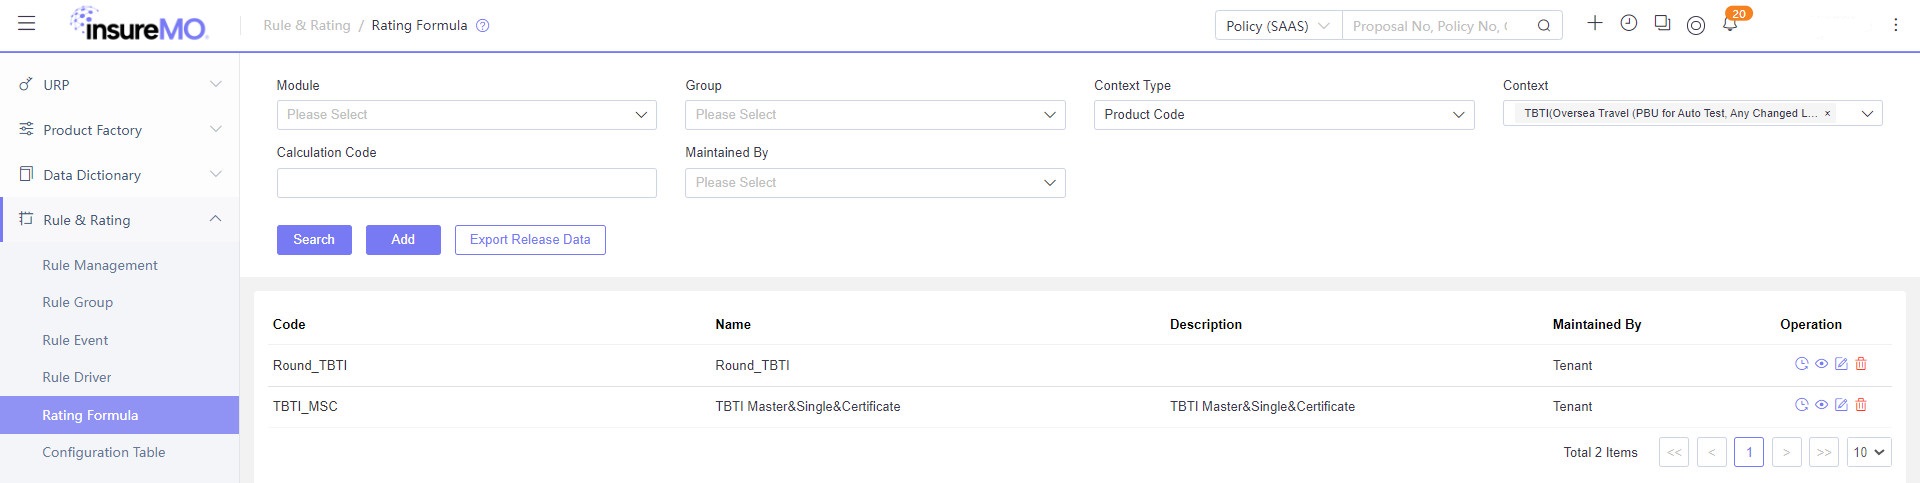Click Export Release Data button
Image resolution: width=1920 pixels, height=483 pixels.
point(530,240)
